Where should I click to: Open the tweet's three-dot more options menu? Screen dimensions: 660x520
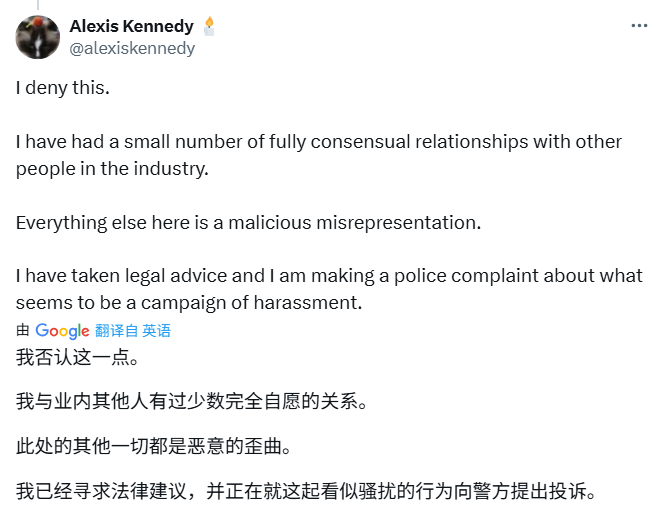pyautogui.click(x=638, y=26)
